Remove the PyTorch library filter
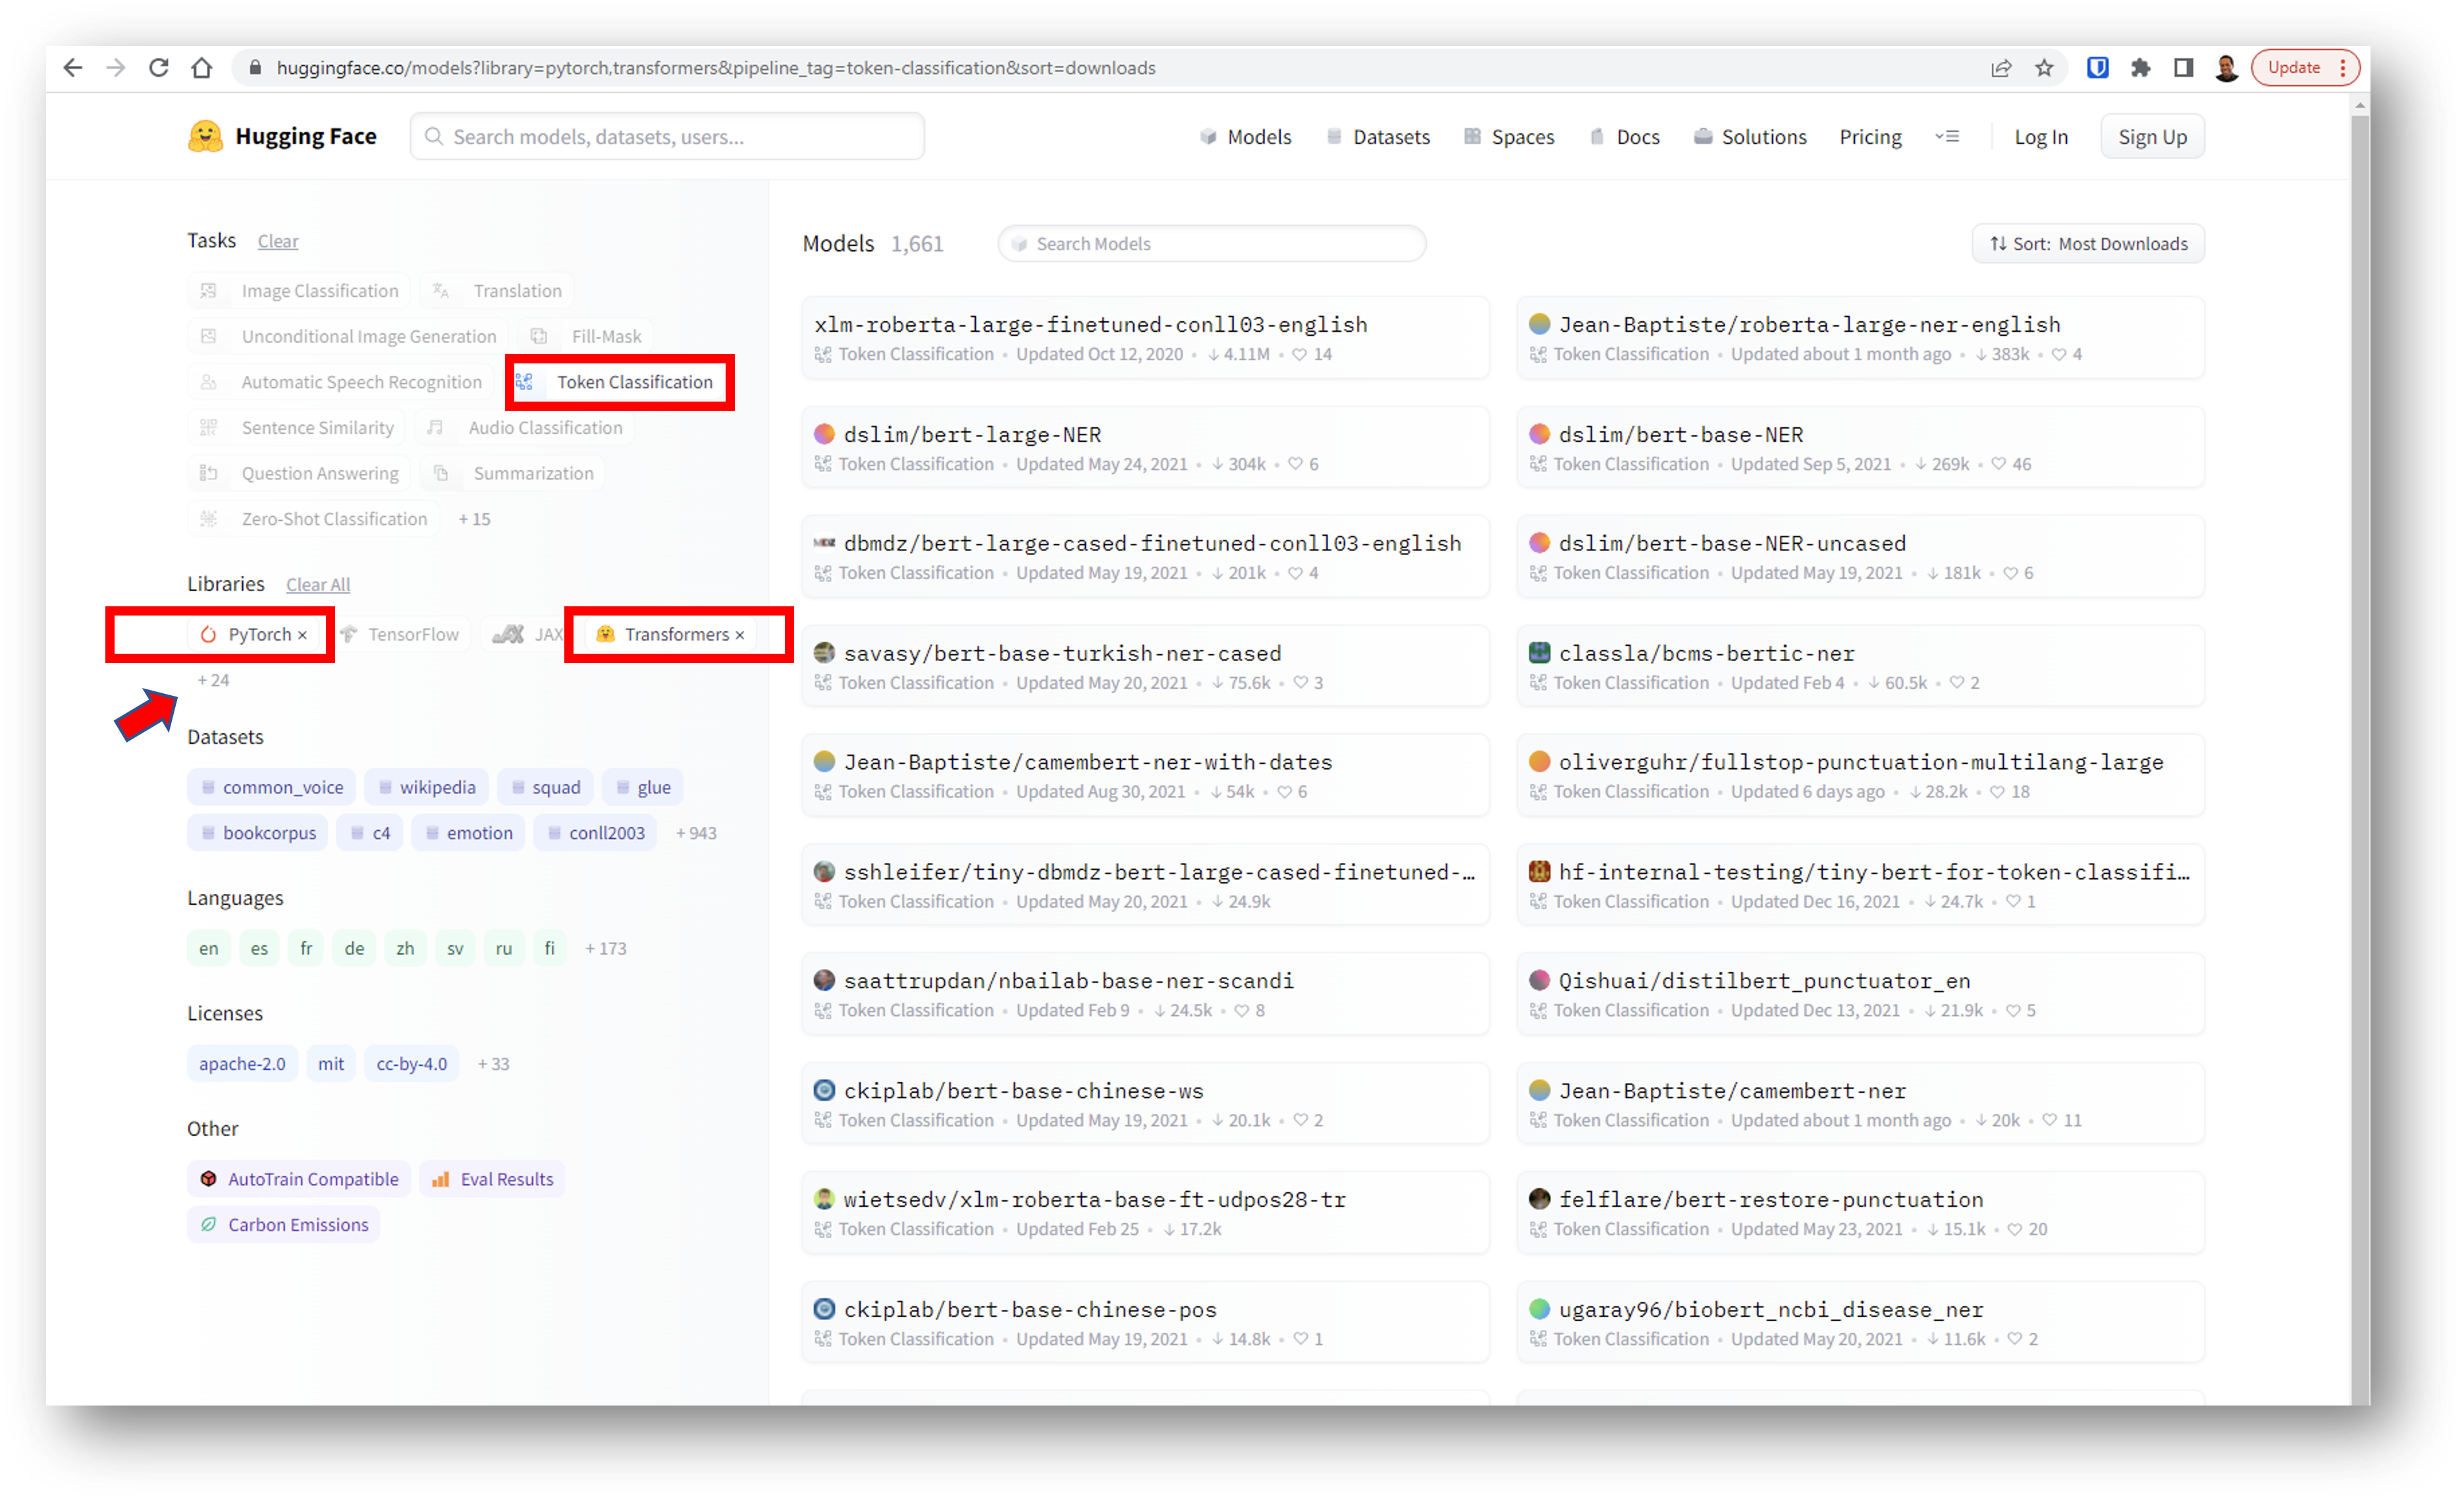2464x1499 pixels. pos(302,635)
